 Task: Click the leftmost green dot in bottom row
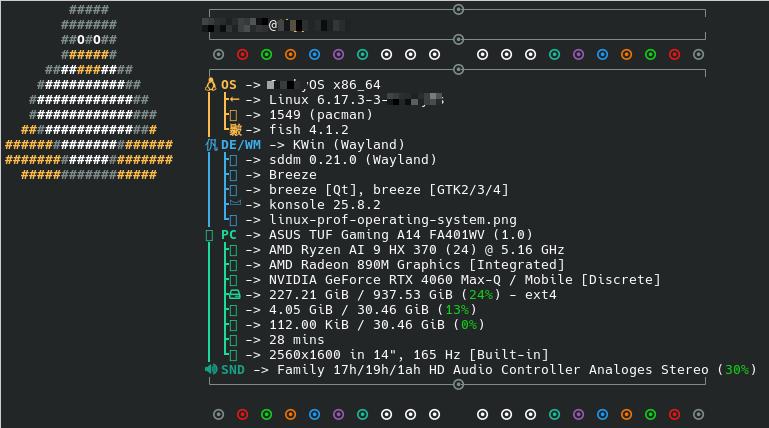267,414
